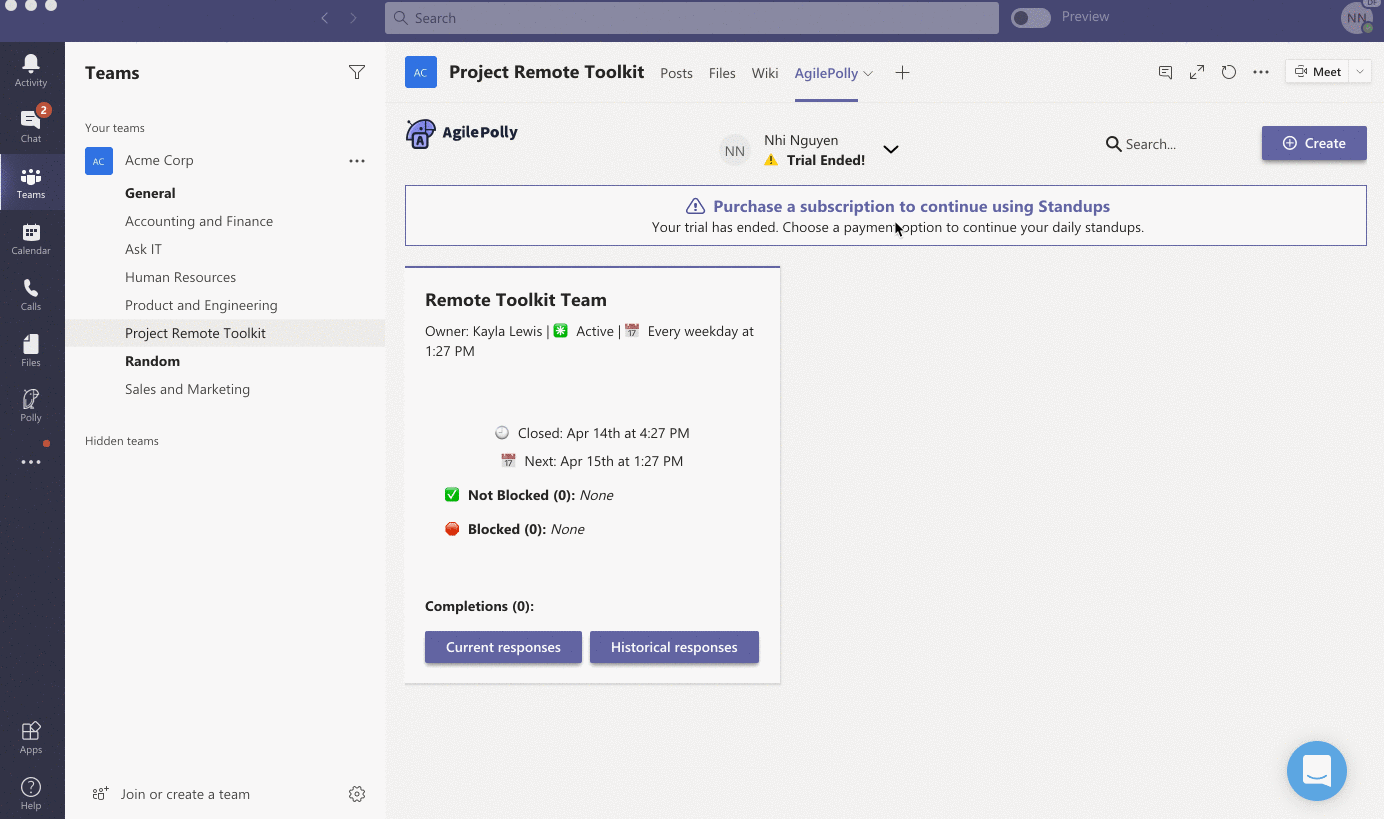Image resolution: width=1384 pixels, height=819 pixels.
Task: Click the Meet button
Action: [x=1317, y=72]
